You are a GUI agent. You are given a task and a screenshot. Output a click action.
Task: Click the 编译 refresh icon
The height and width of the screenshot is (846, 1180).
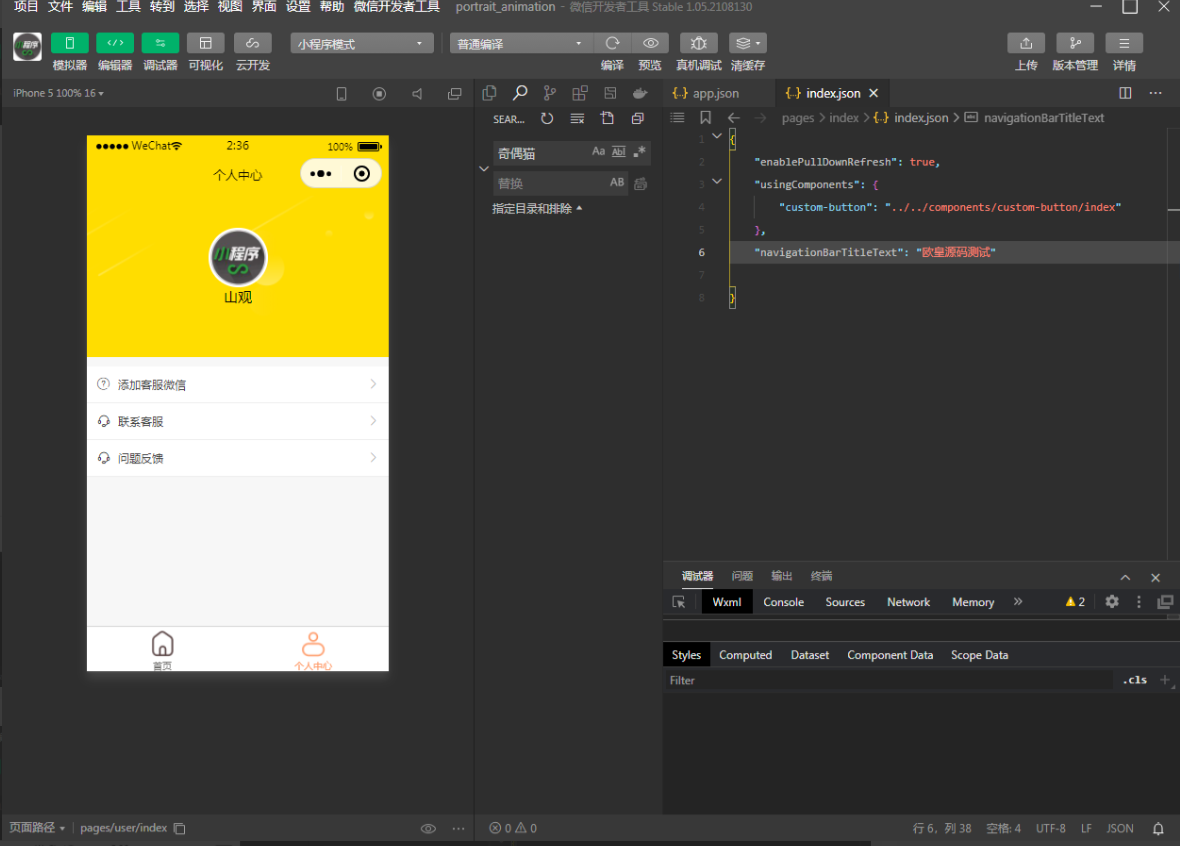click(x=612, y=43)
